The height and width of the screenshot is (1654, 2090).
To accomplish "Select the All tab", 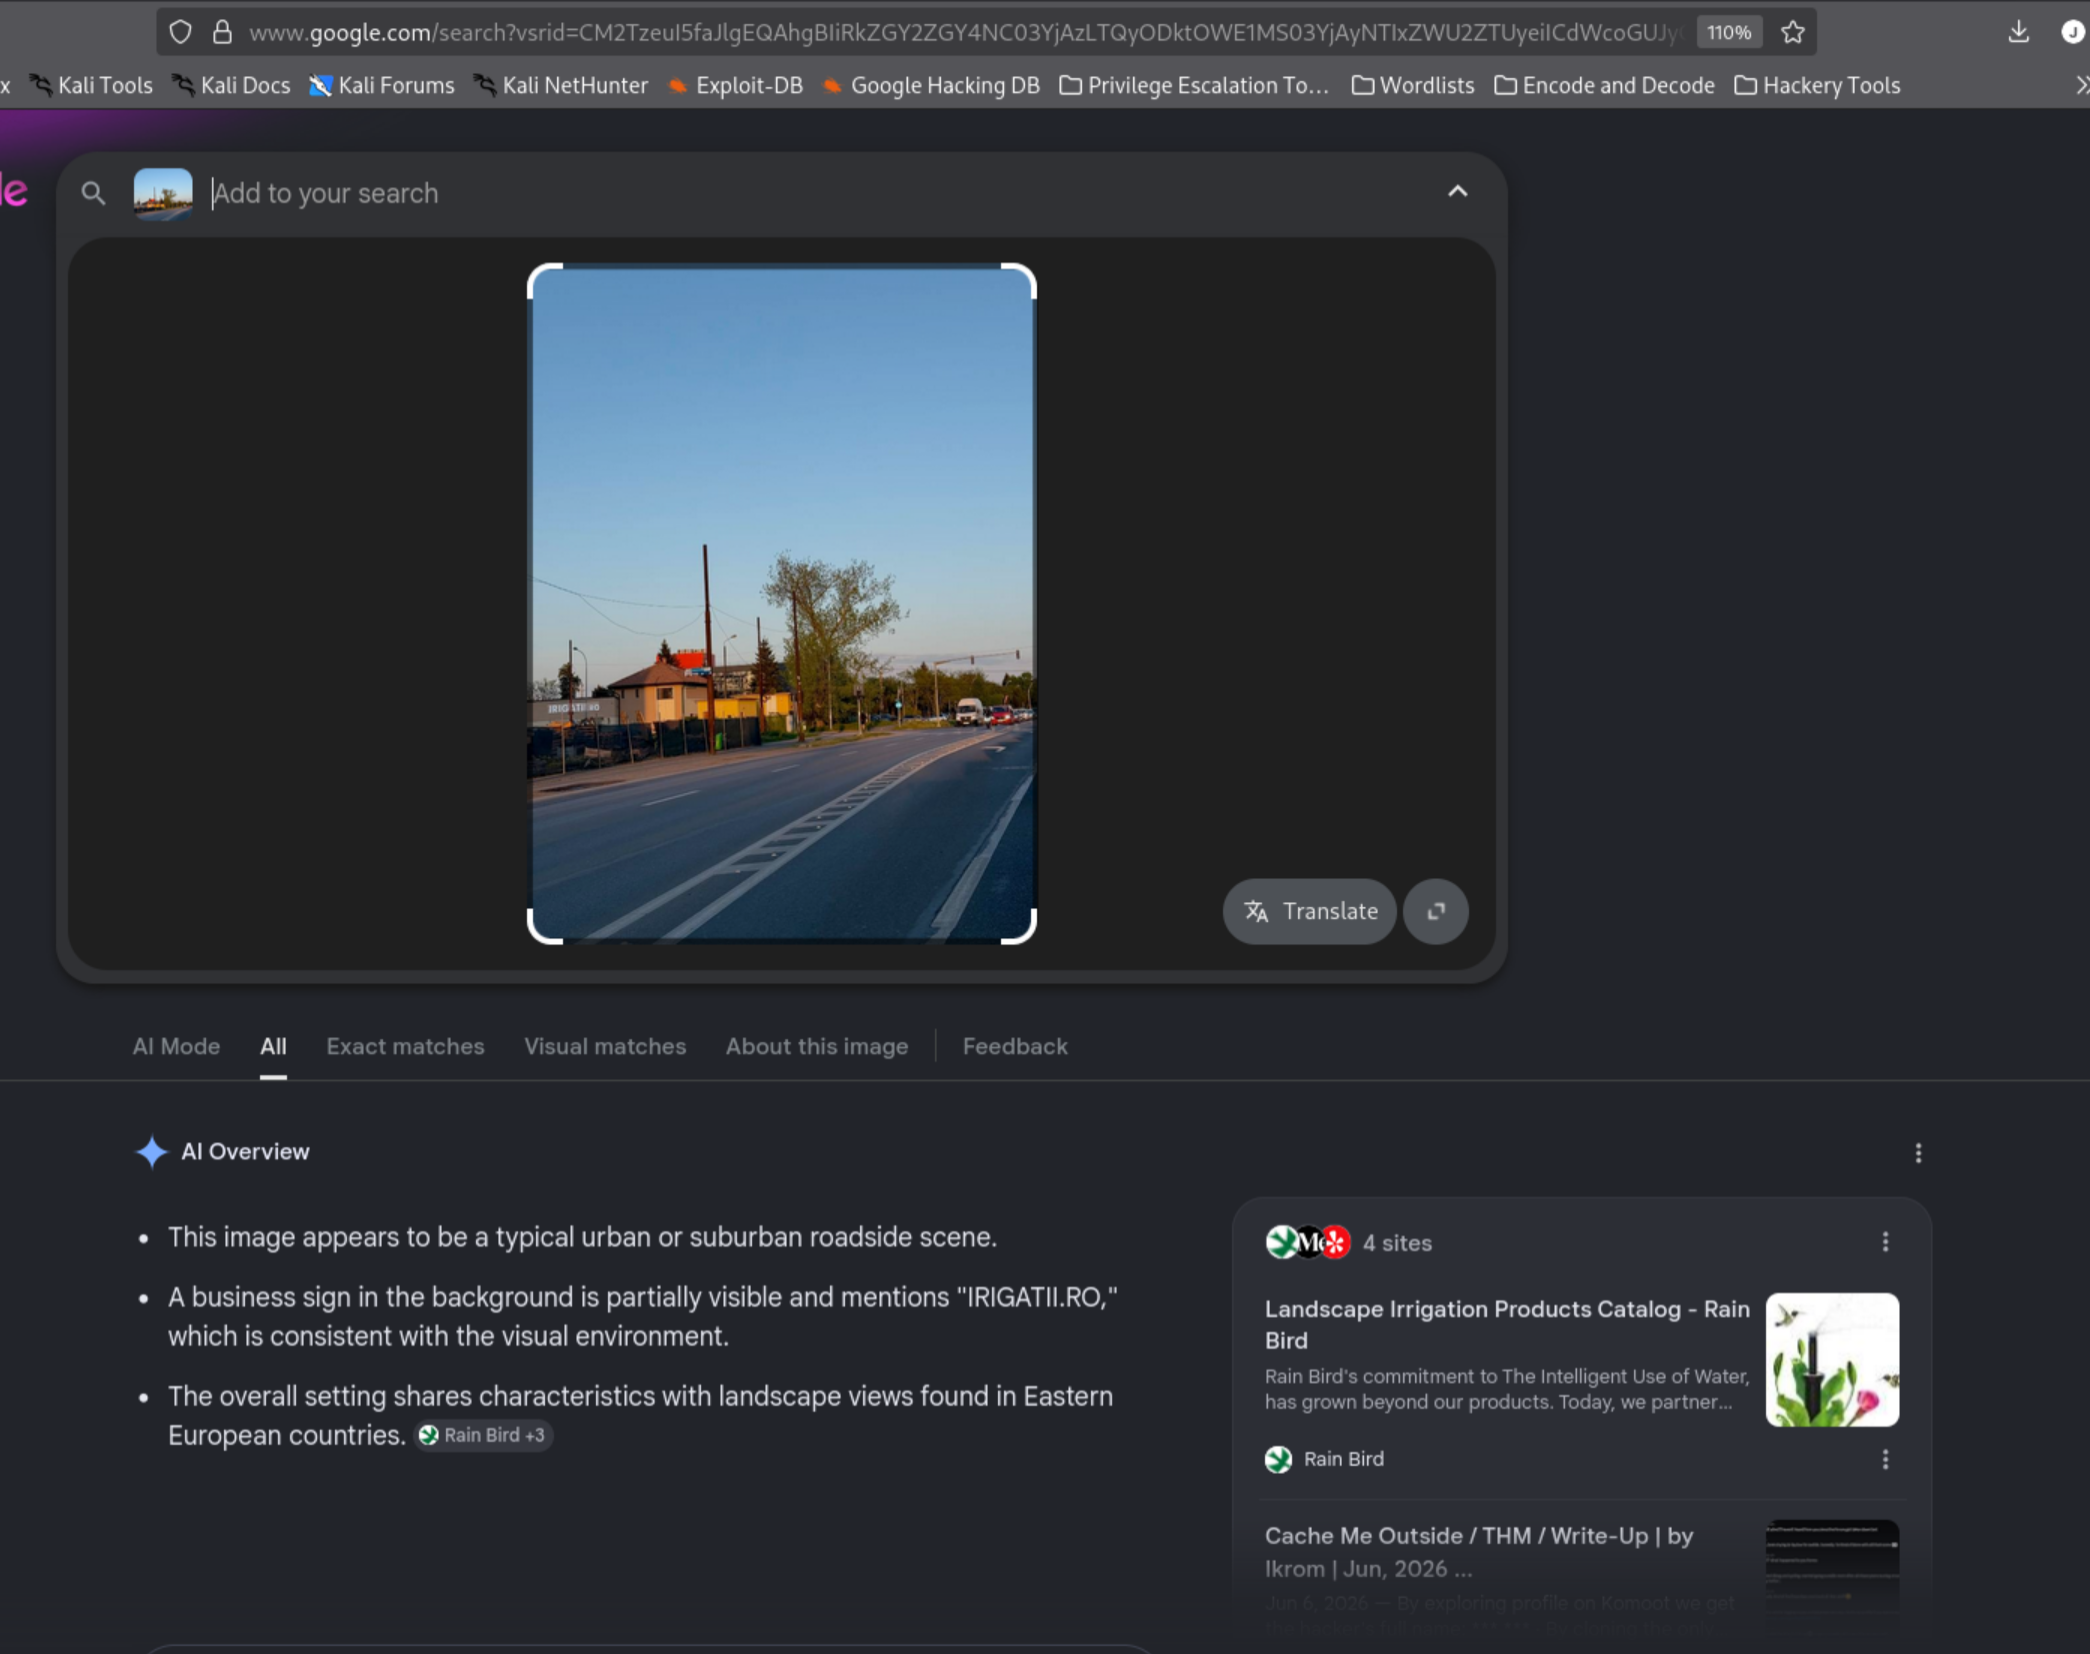I will tap(273, 1046).
